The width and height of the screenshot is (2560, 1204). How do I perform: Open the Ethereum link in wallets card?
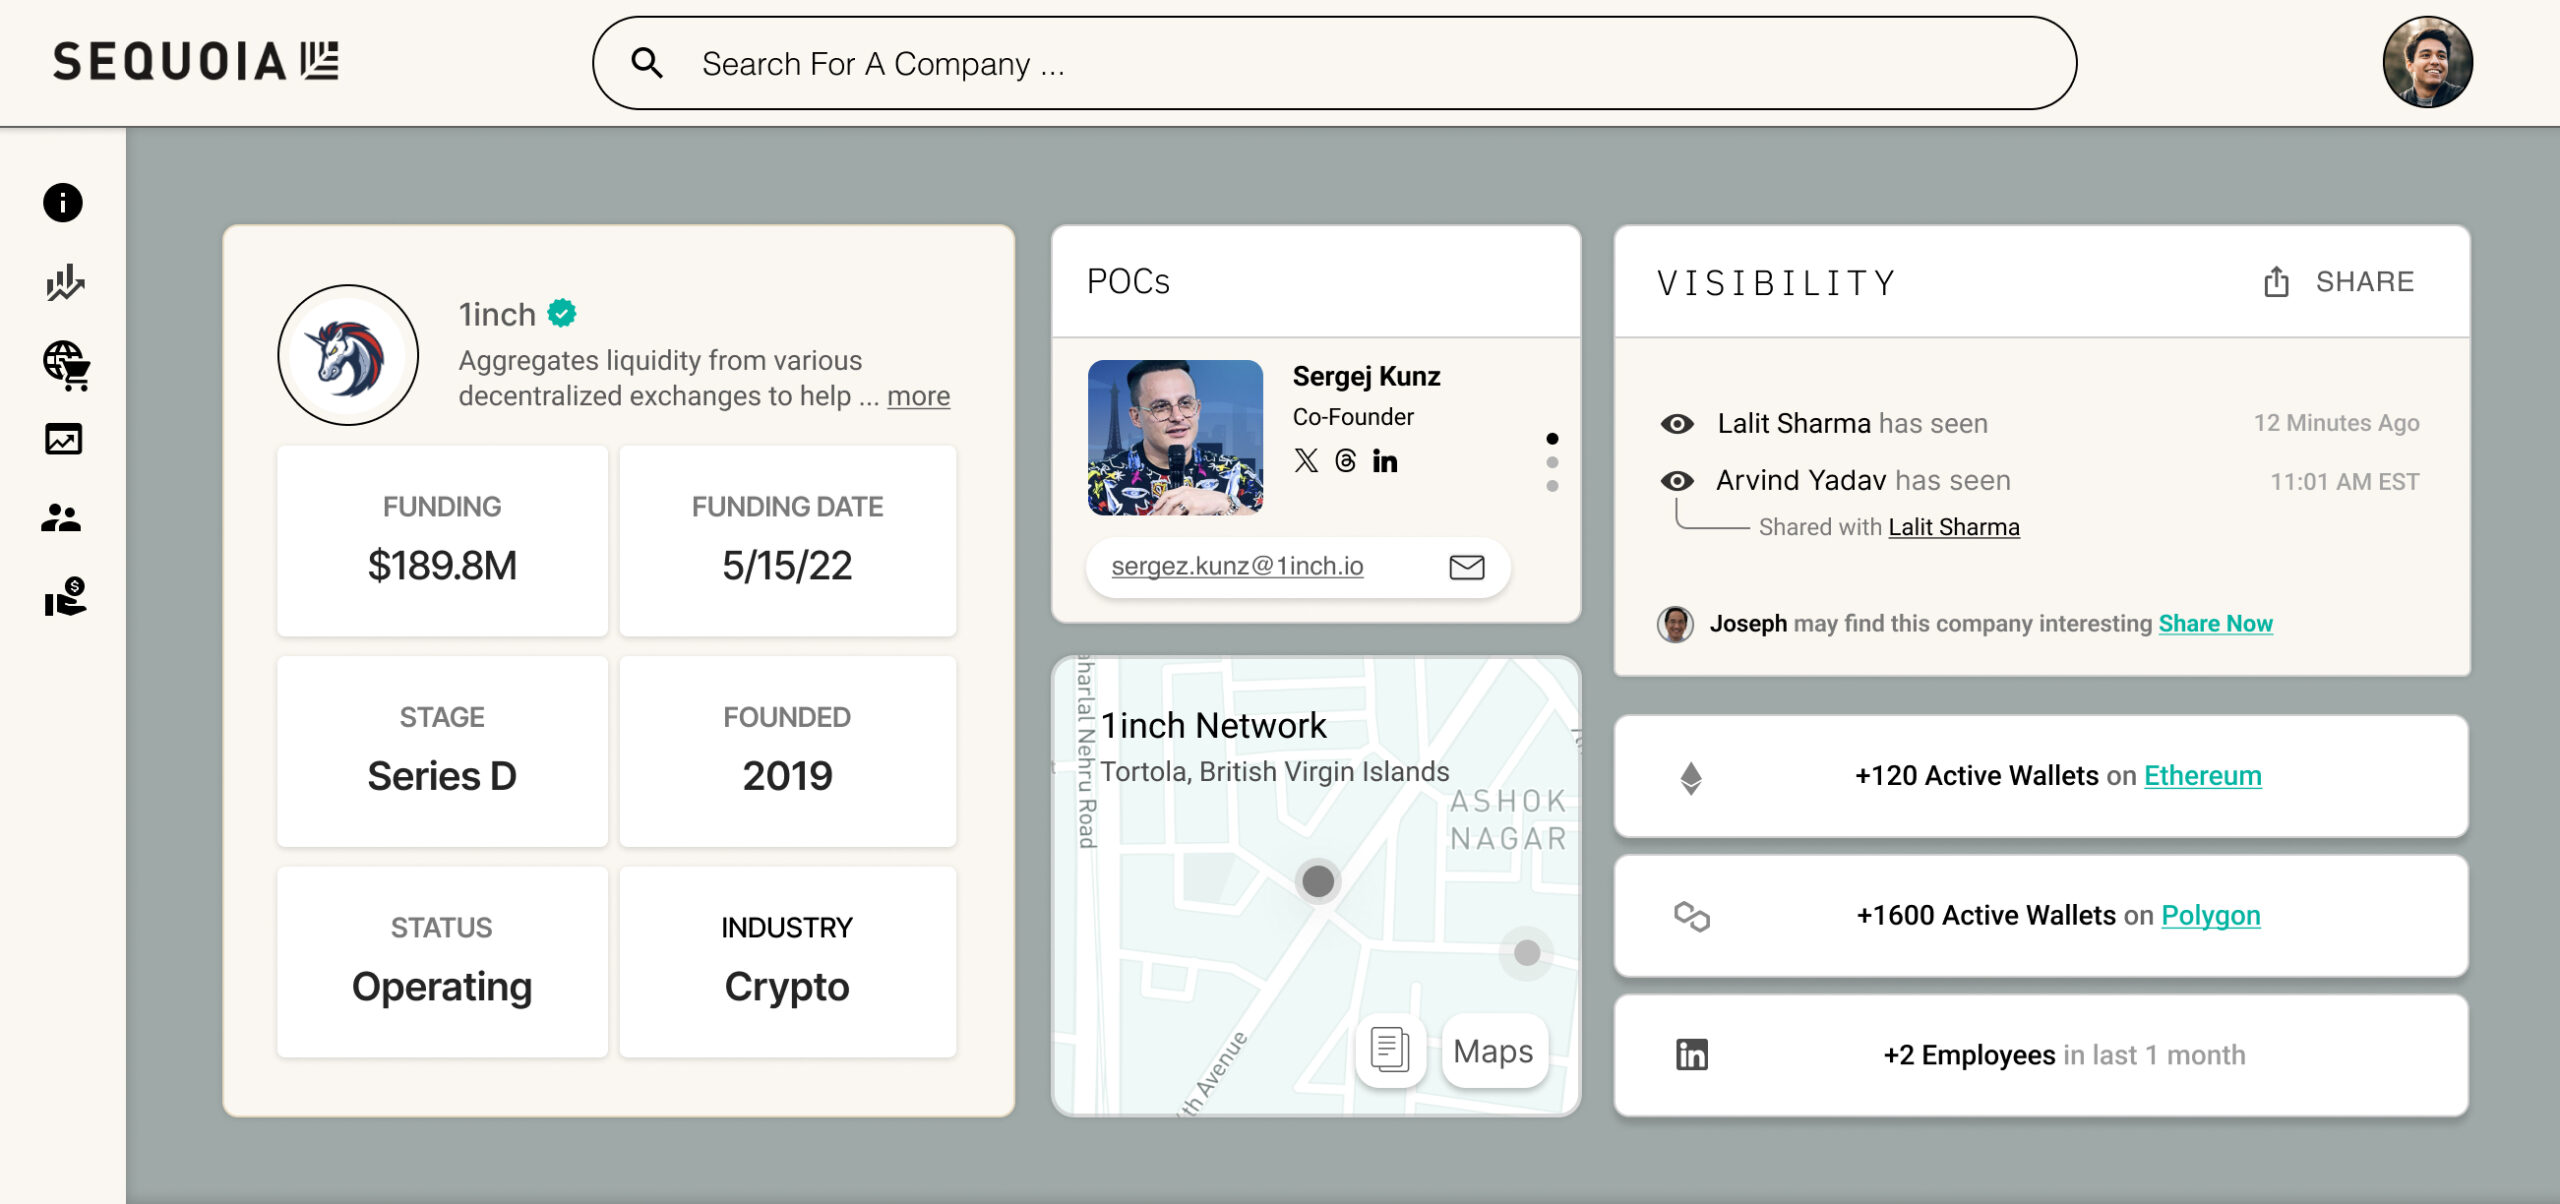[x=2202, y=776]
